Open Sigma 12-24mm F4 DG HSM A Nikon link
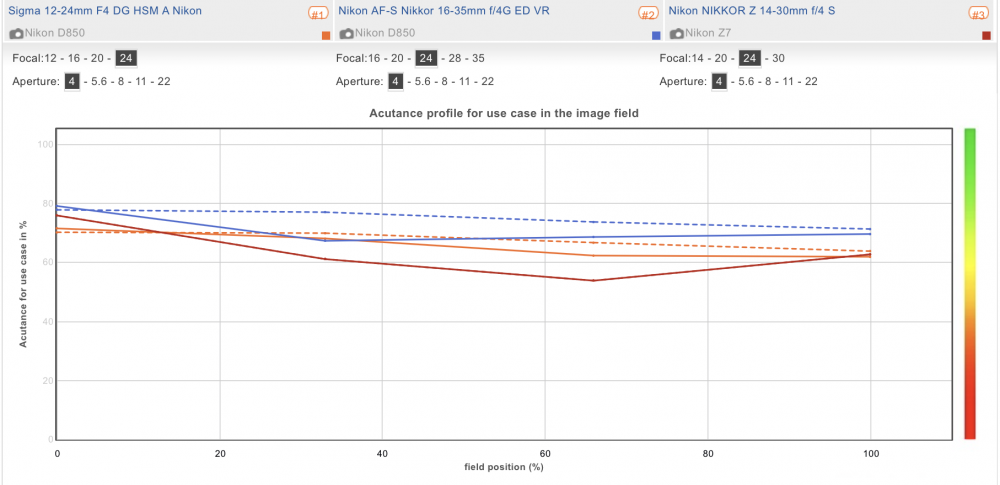Viewport: 1000px width, 485px height. (105, 11)
